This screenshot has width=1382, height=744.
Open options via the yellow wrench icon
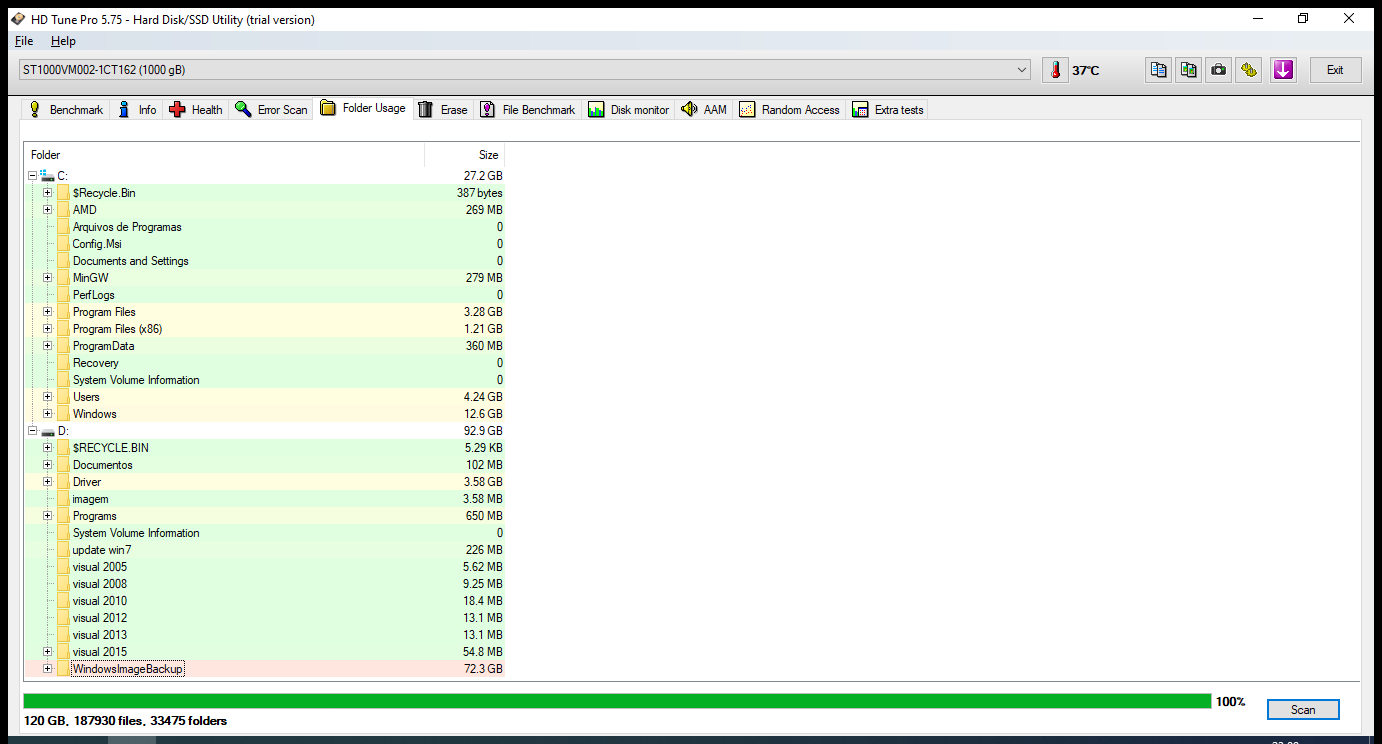click(1248, 70)
